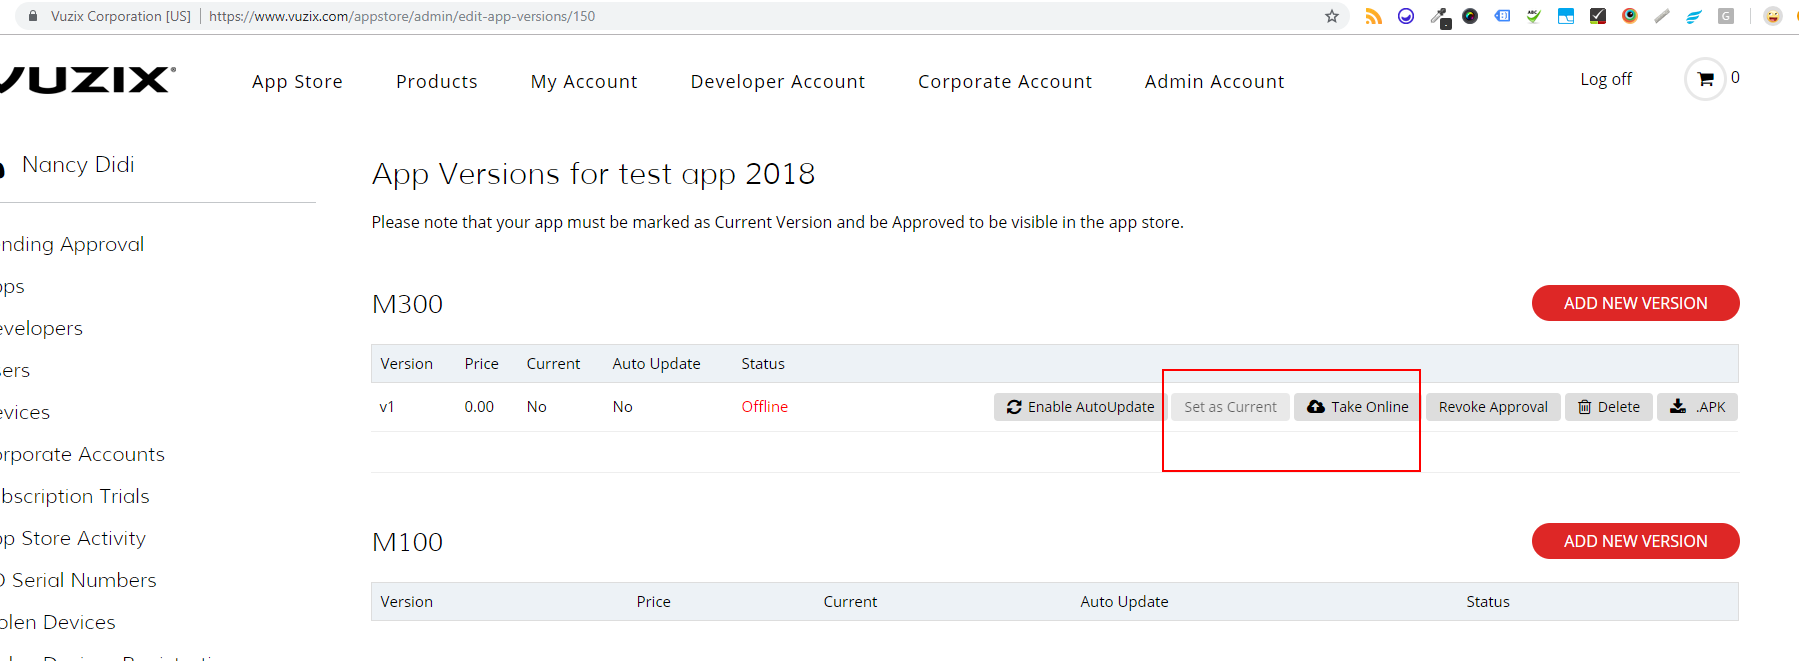Click M100 table Status header

pyautogui.click(x=1488, y=602)
